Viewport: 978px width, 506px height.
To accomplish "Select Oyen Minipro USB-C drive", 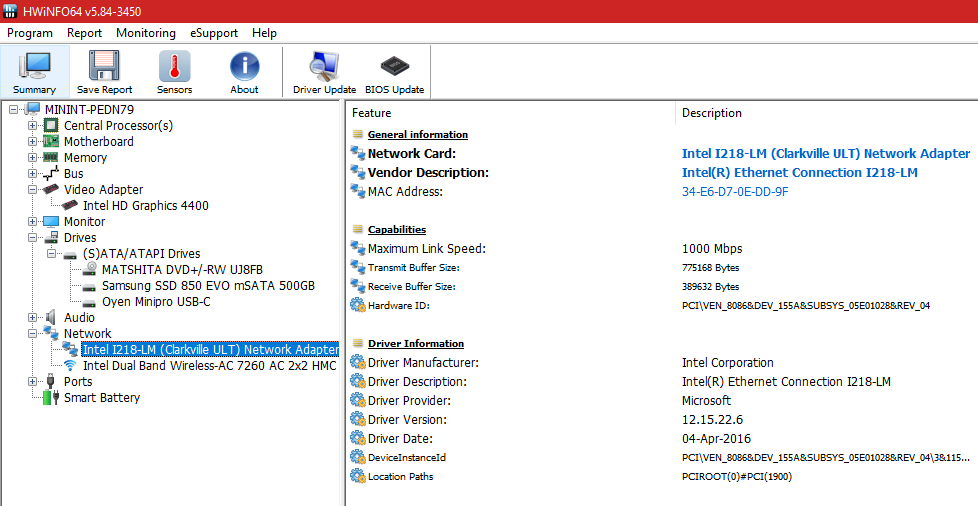I will (156, 302).
